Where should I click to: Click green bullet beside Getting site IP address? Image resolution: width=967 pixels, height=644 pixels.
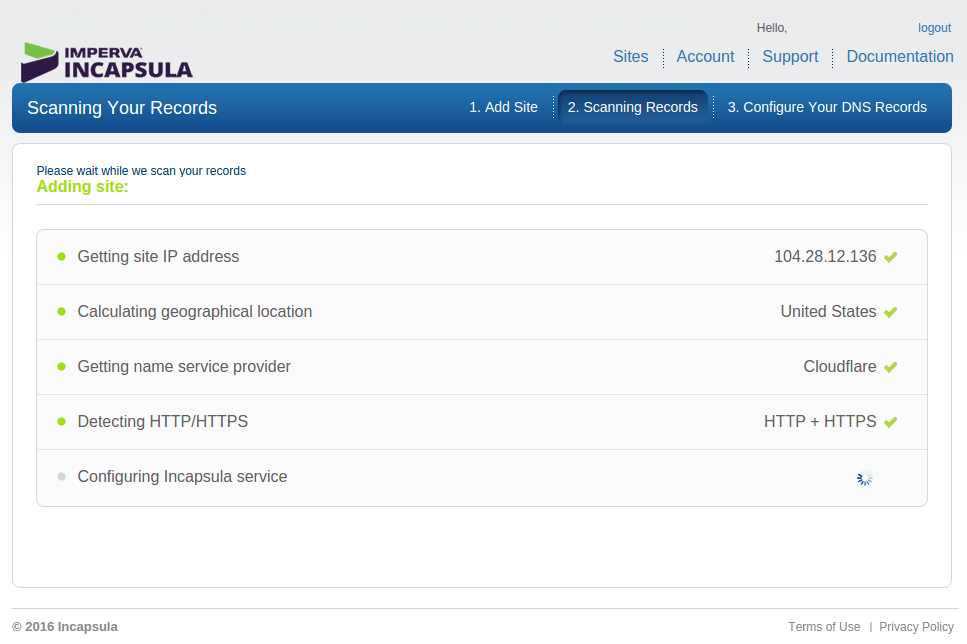click(x=61, y=257)
